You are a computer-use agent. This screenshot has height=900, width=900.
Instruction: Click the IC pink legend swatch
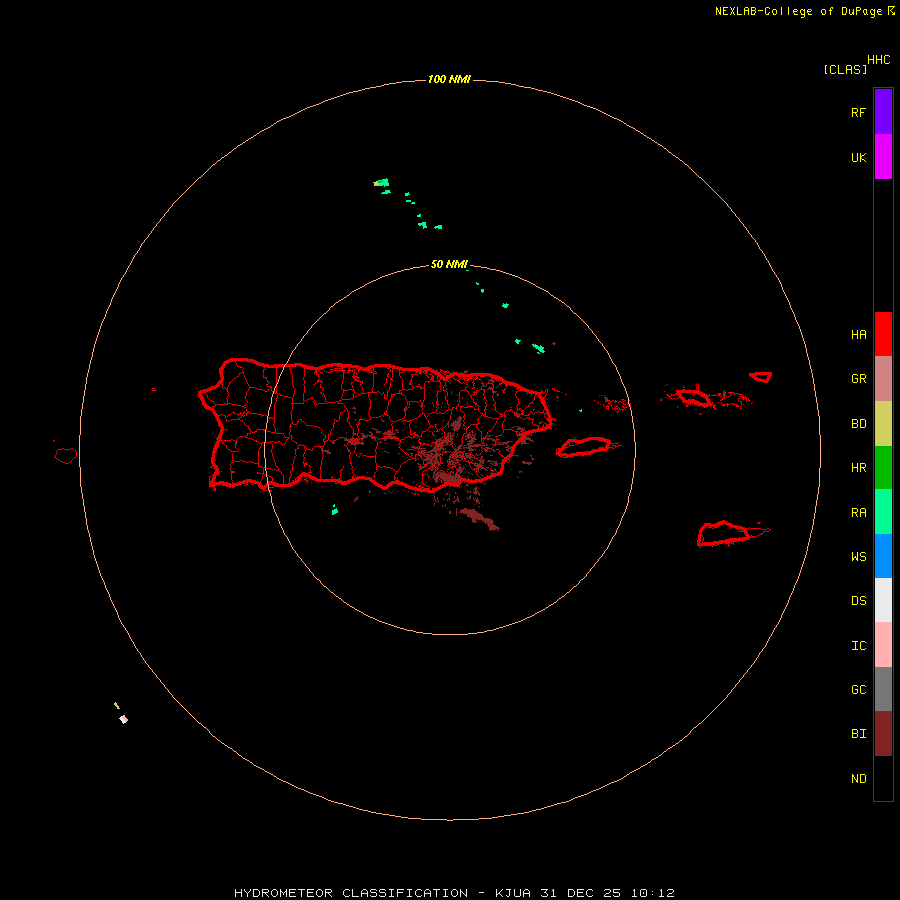click(883, 645)
